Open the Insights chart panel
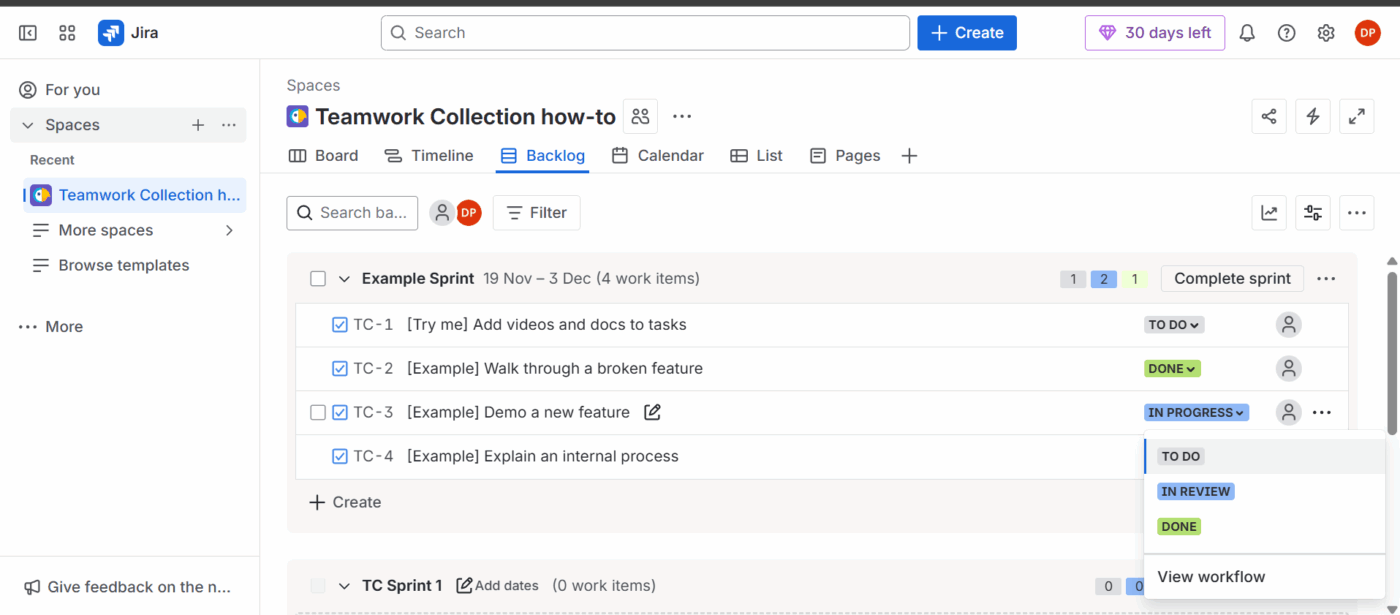Image resolution: width=1400 pixels, height=615 pixels. click(x=1269, y=212)
